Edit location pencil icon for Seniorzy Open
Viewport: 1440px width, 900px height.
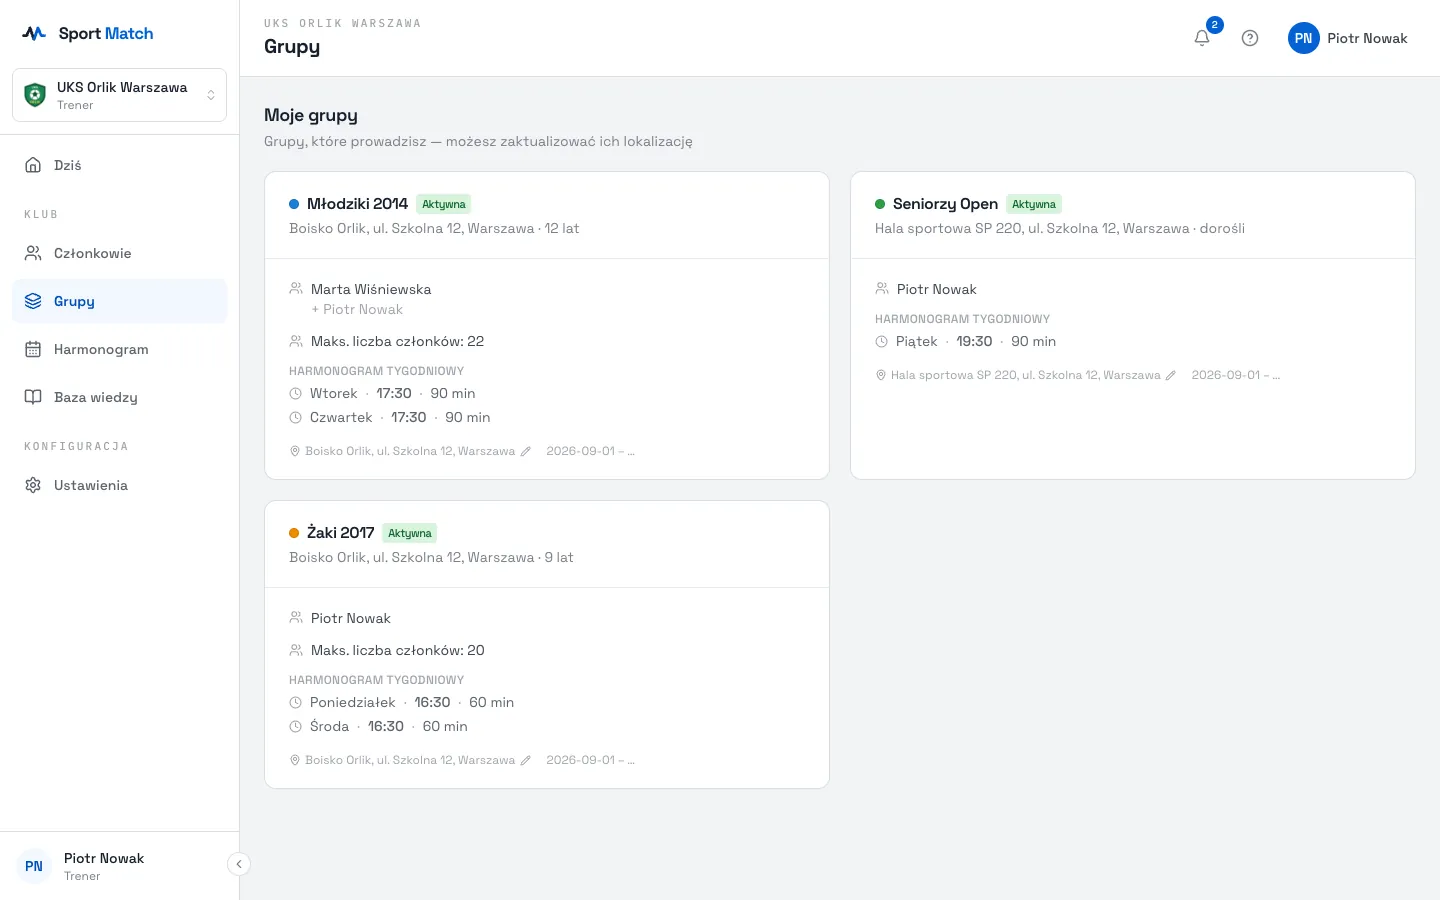point(1171,375)
